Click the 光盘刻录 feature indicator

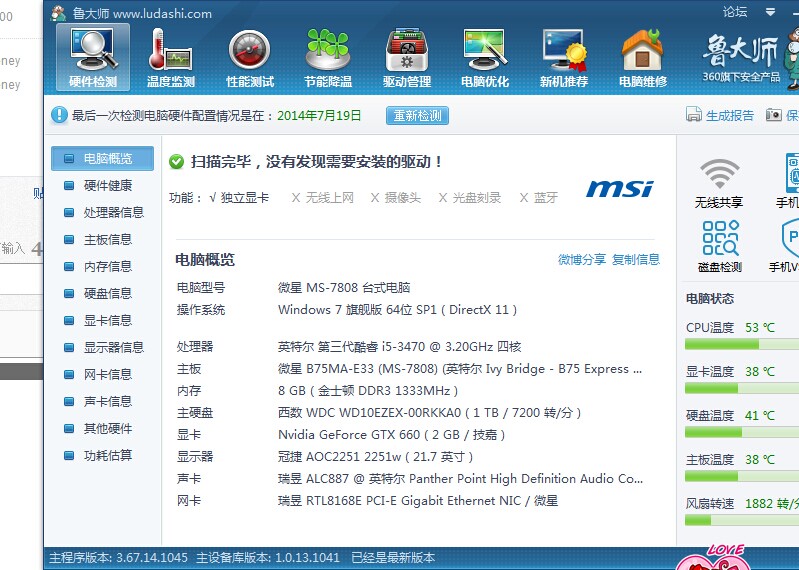(470, 198)
